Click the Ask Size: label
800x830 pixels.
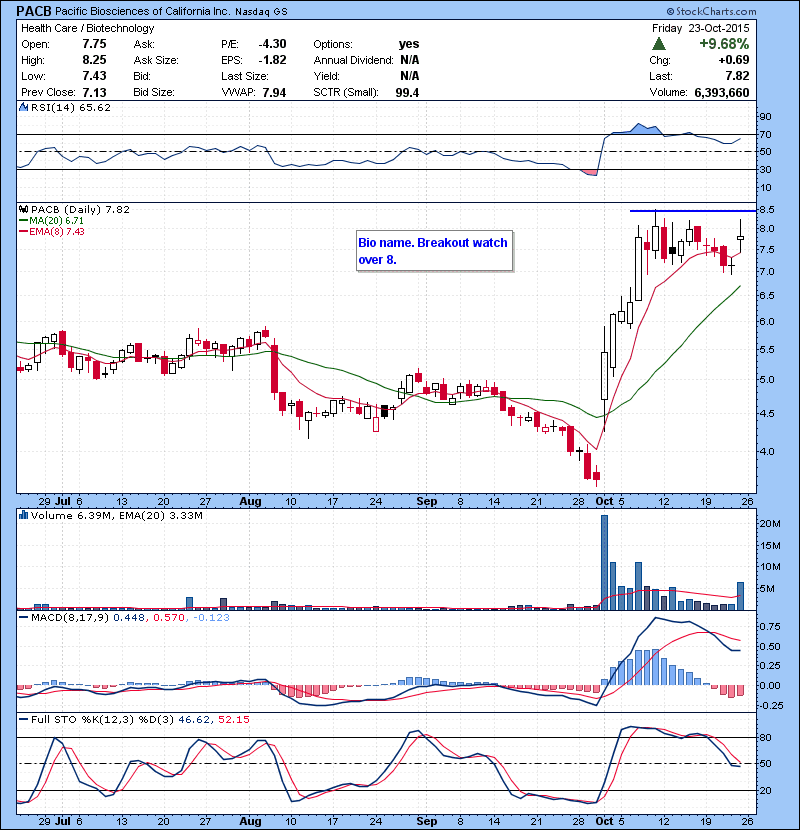156,60
